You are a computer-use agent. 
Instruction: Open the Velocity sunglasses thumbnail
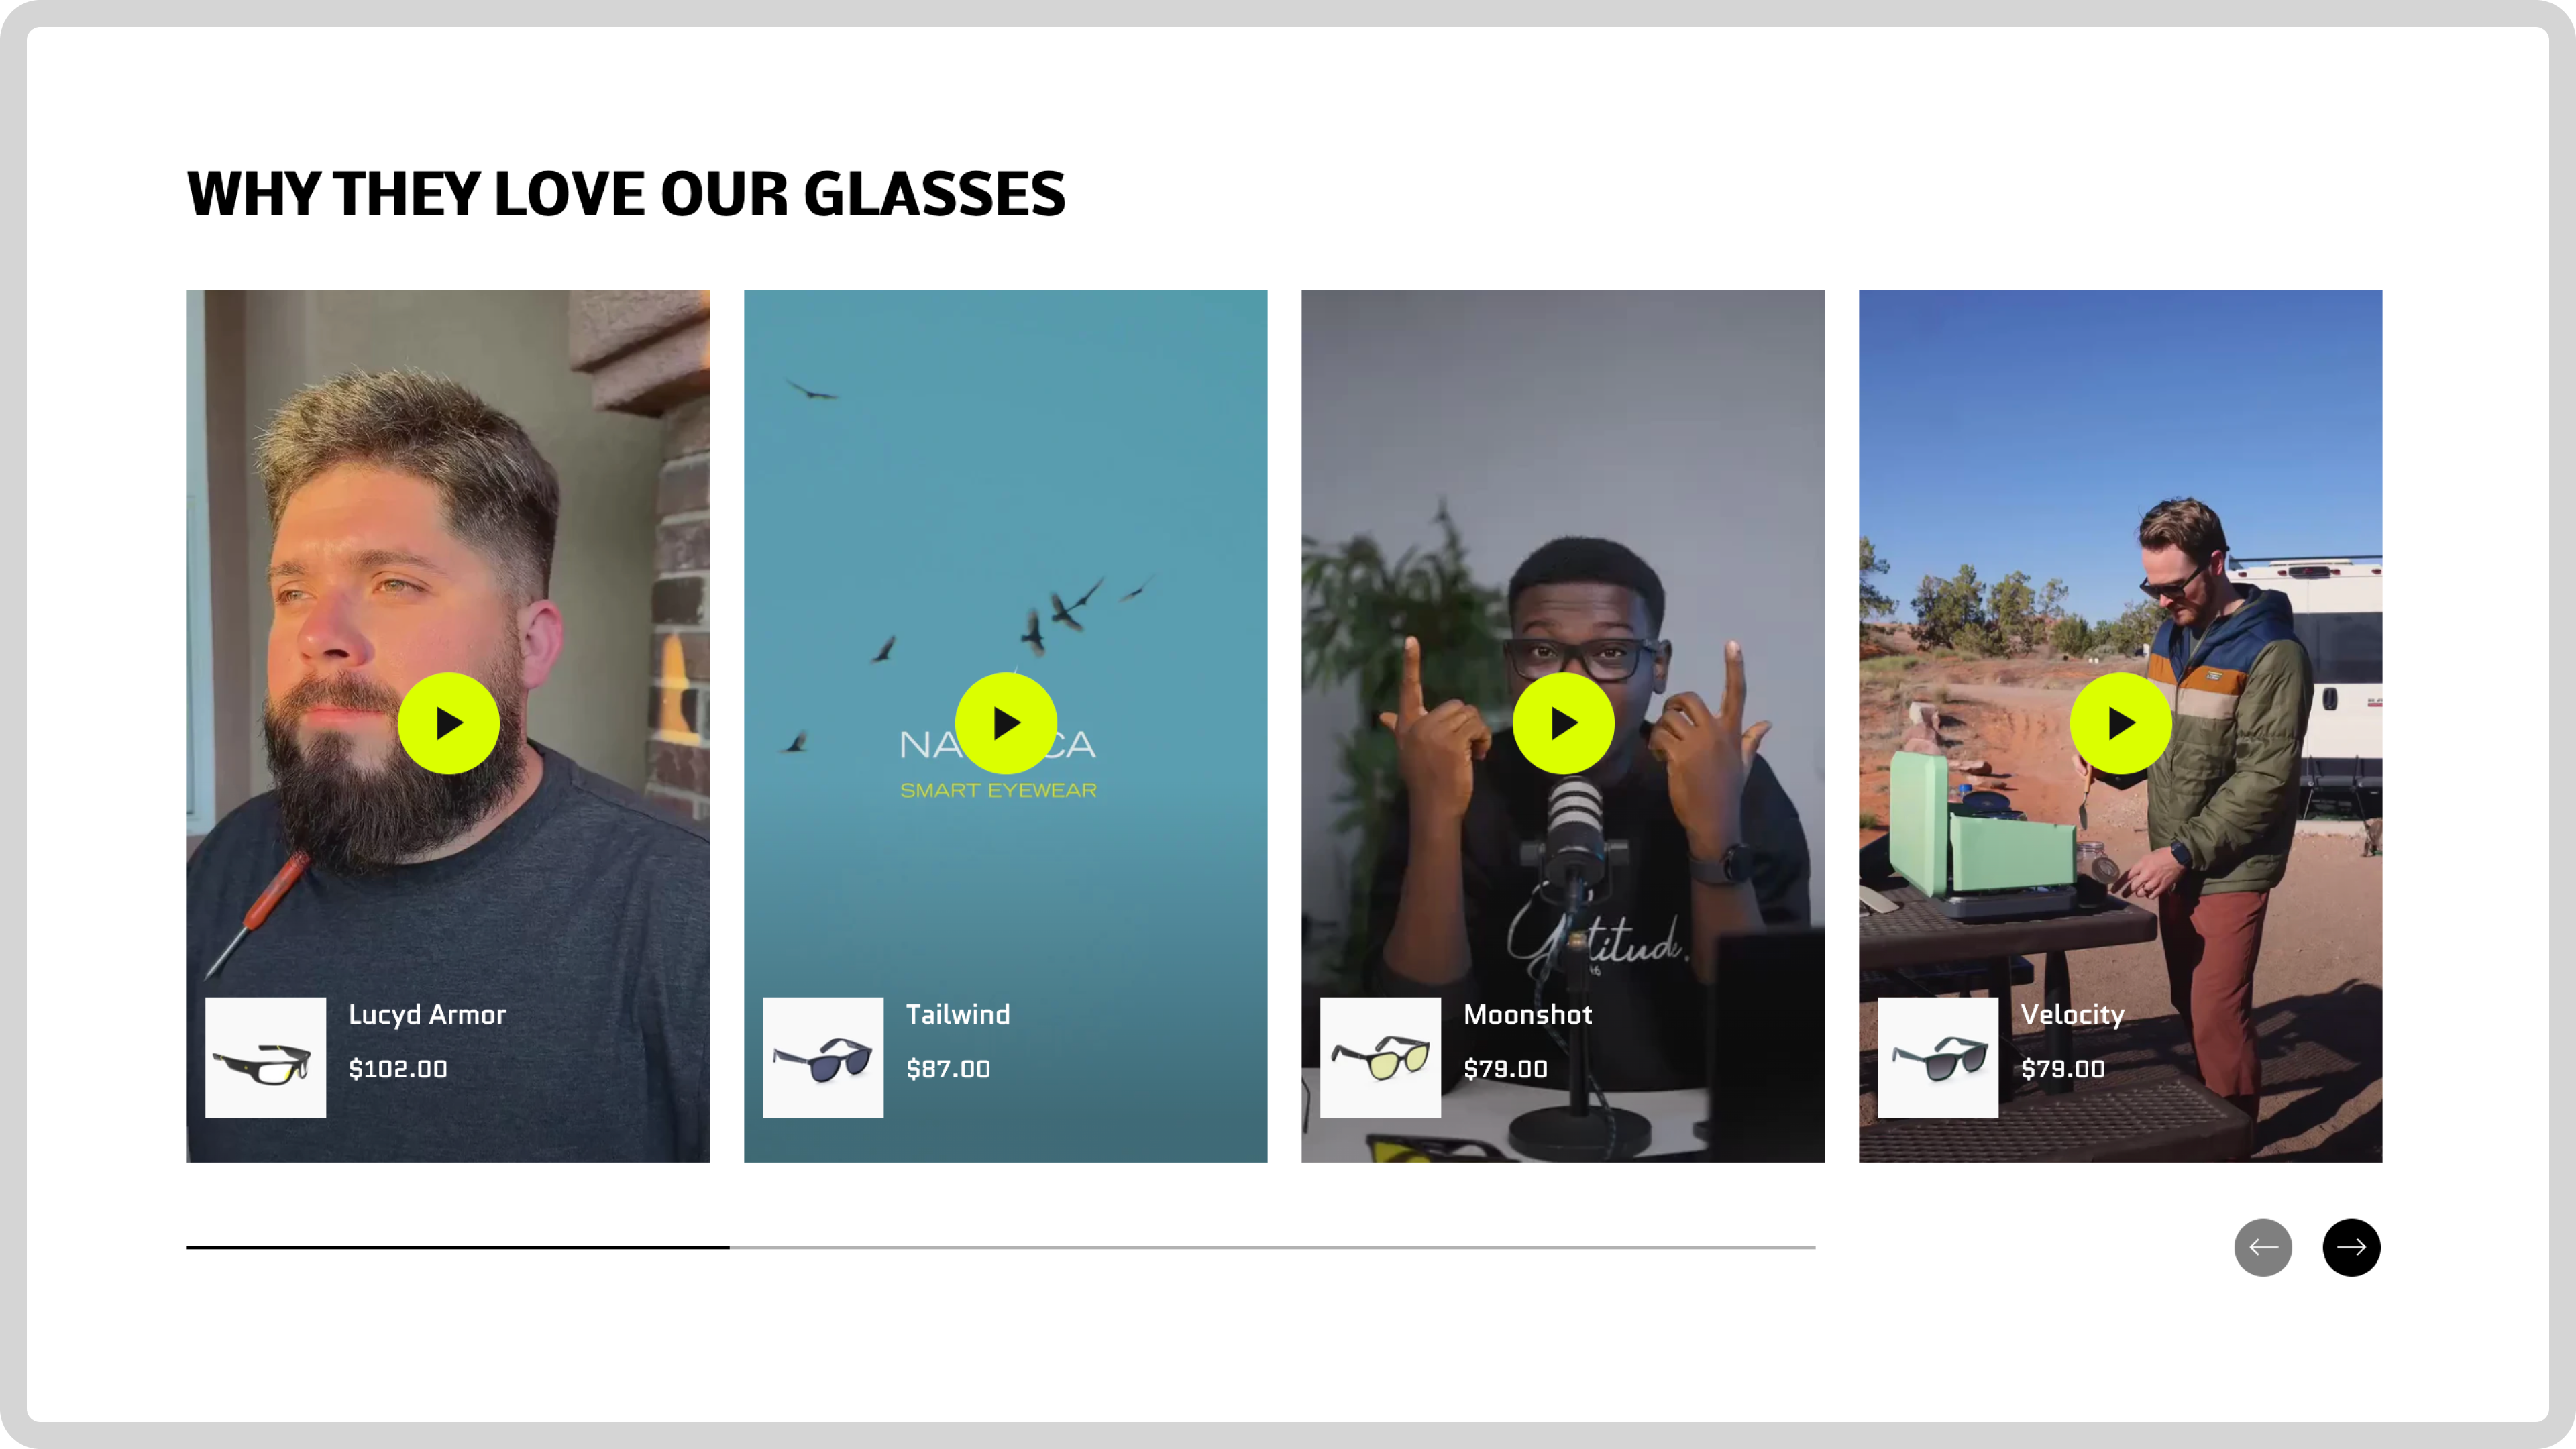tap(1938, 1057)
